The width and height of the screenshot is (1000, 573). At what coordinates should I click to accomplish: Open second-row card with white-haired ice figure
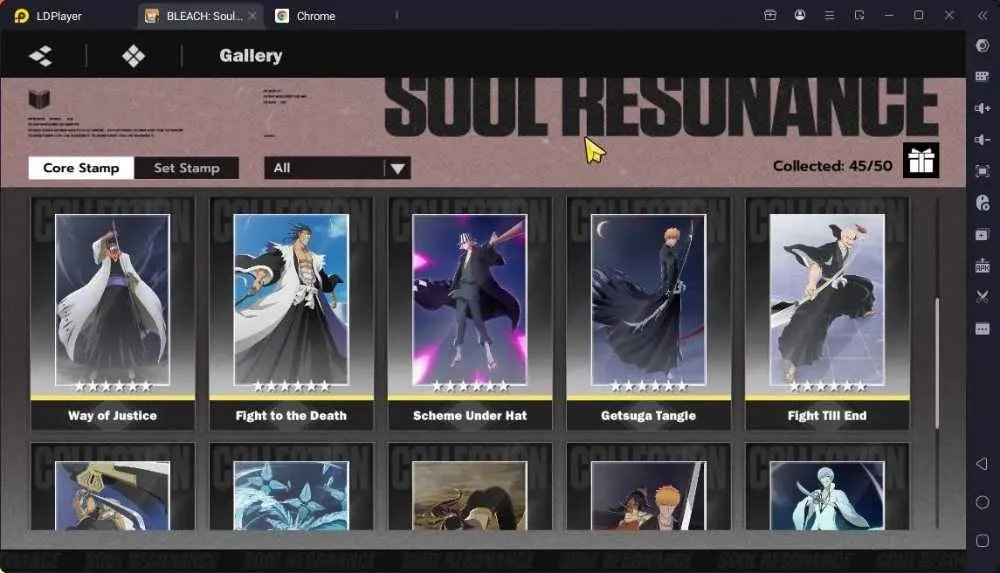point(827,487)
